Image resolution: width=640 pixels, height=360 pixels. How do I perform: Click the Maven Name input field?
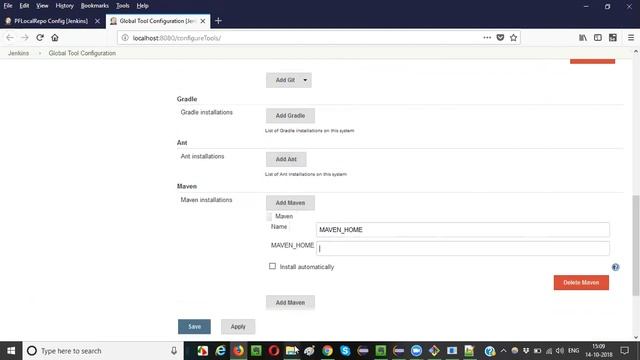[463, 230]
